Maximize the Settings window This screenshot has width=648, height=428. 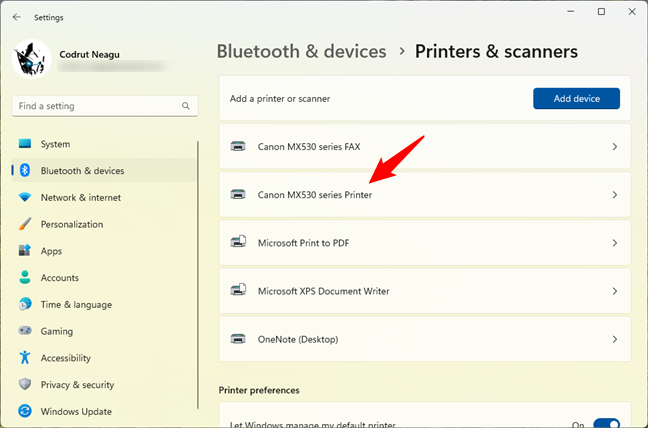click(x=601, y=12)
